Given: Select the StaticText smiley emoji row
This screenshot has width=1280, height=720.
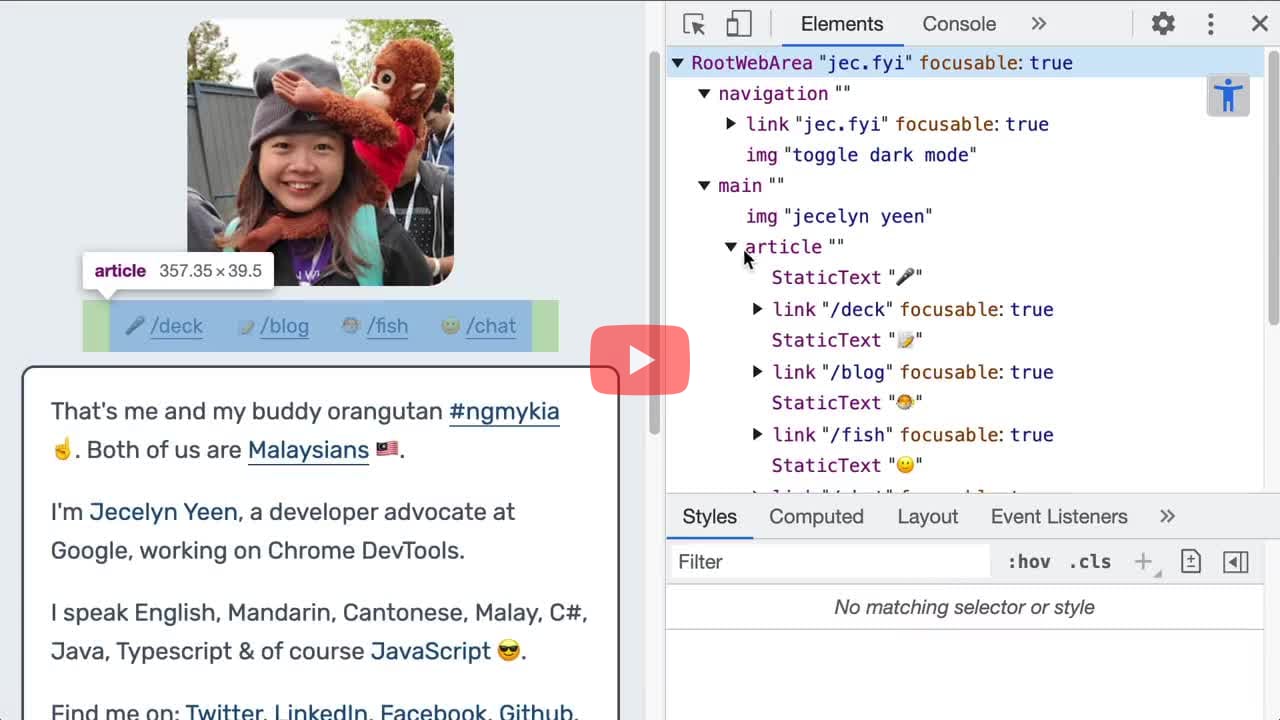Looking at the screenshot, I should click(x=847, y=465).
